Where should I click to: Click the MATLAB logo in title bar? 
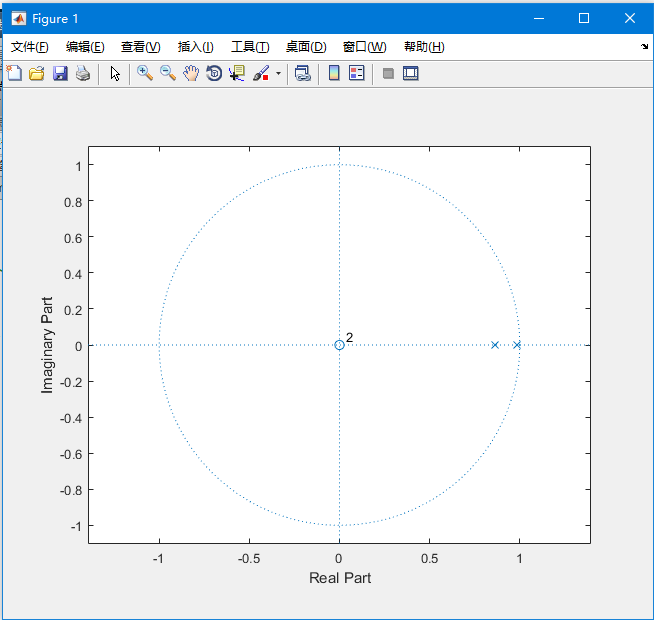18,18
